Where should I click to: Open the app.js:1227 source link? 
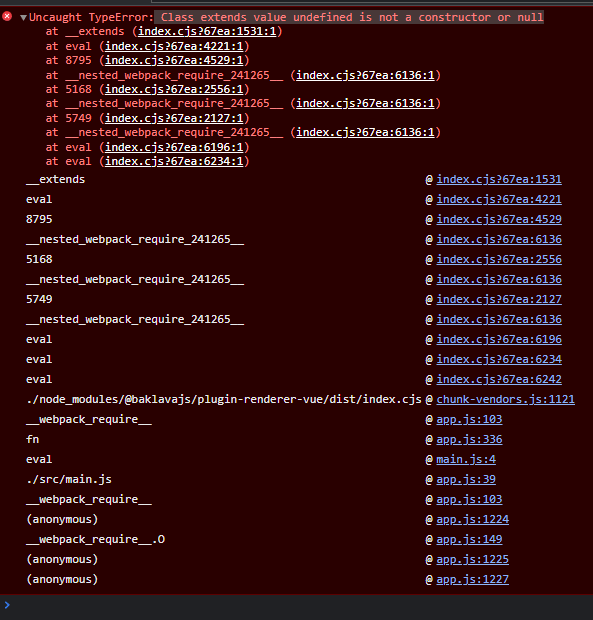(472, 579)
